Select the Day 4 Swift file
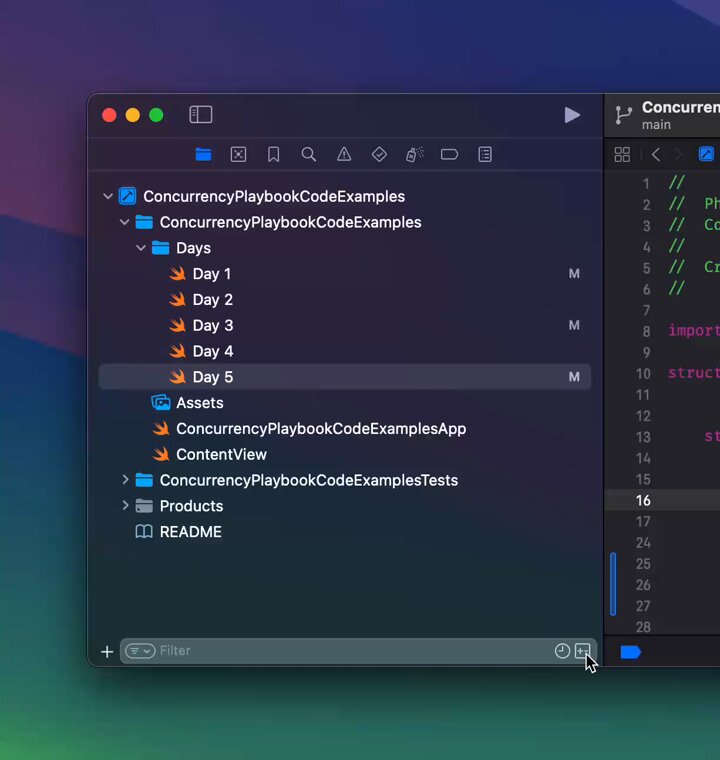Screen dimensions: 720x760 345,351
